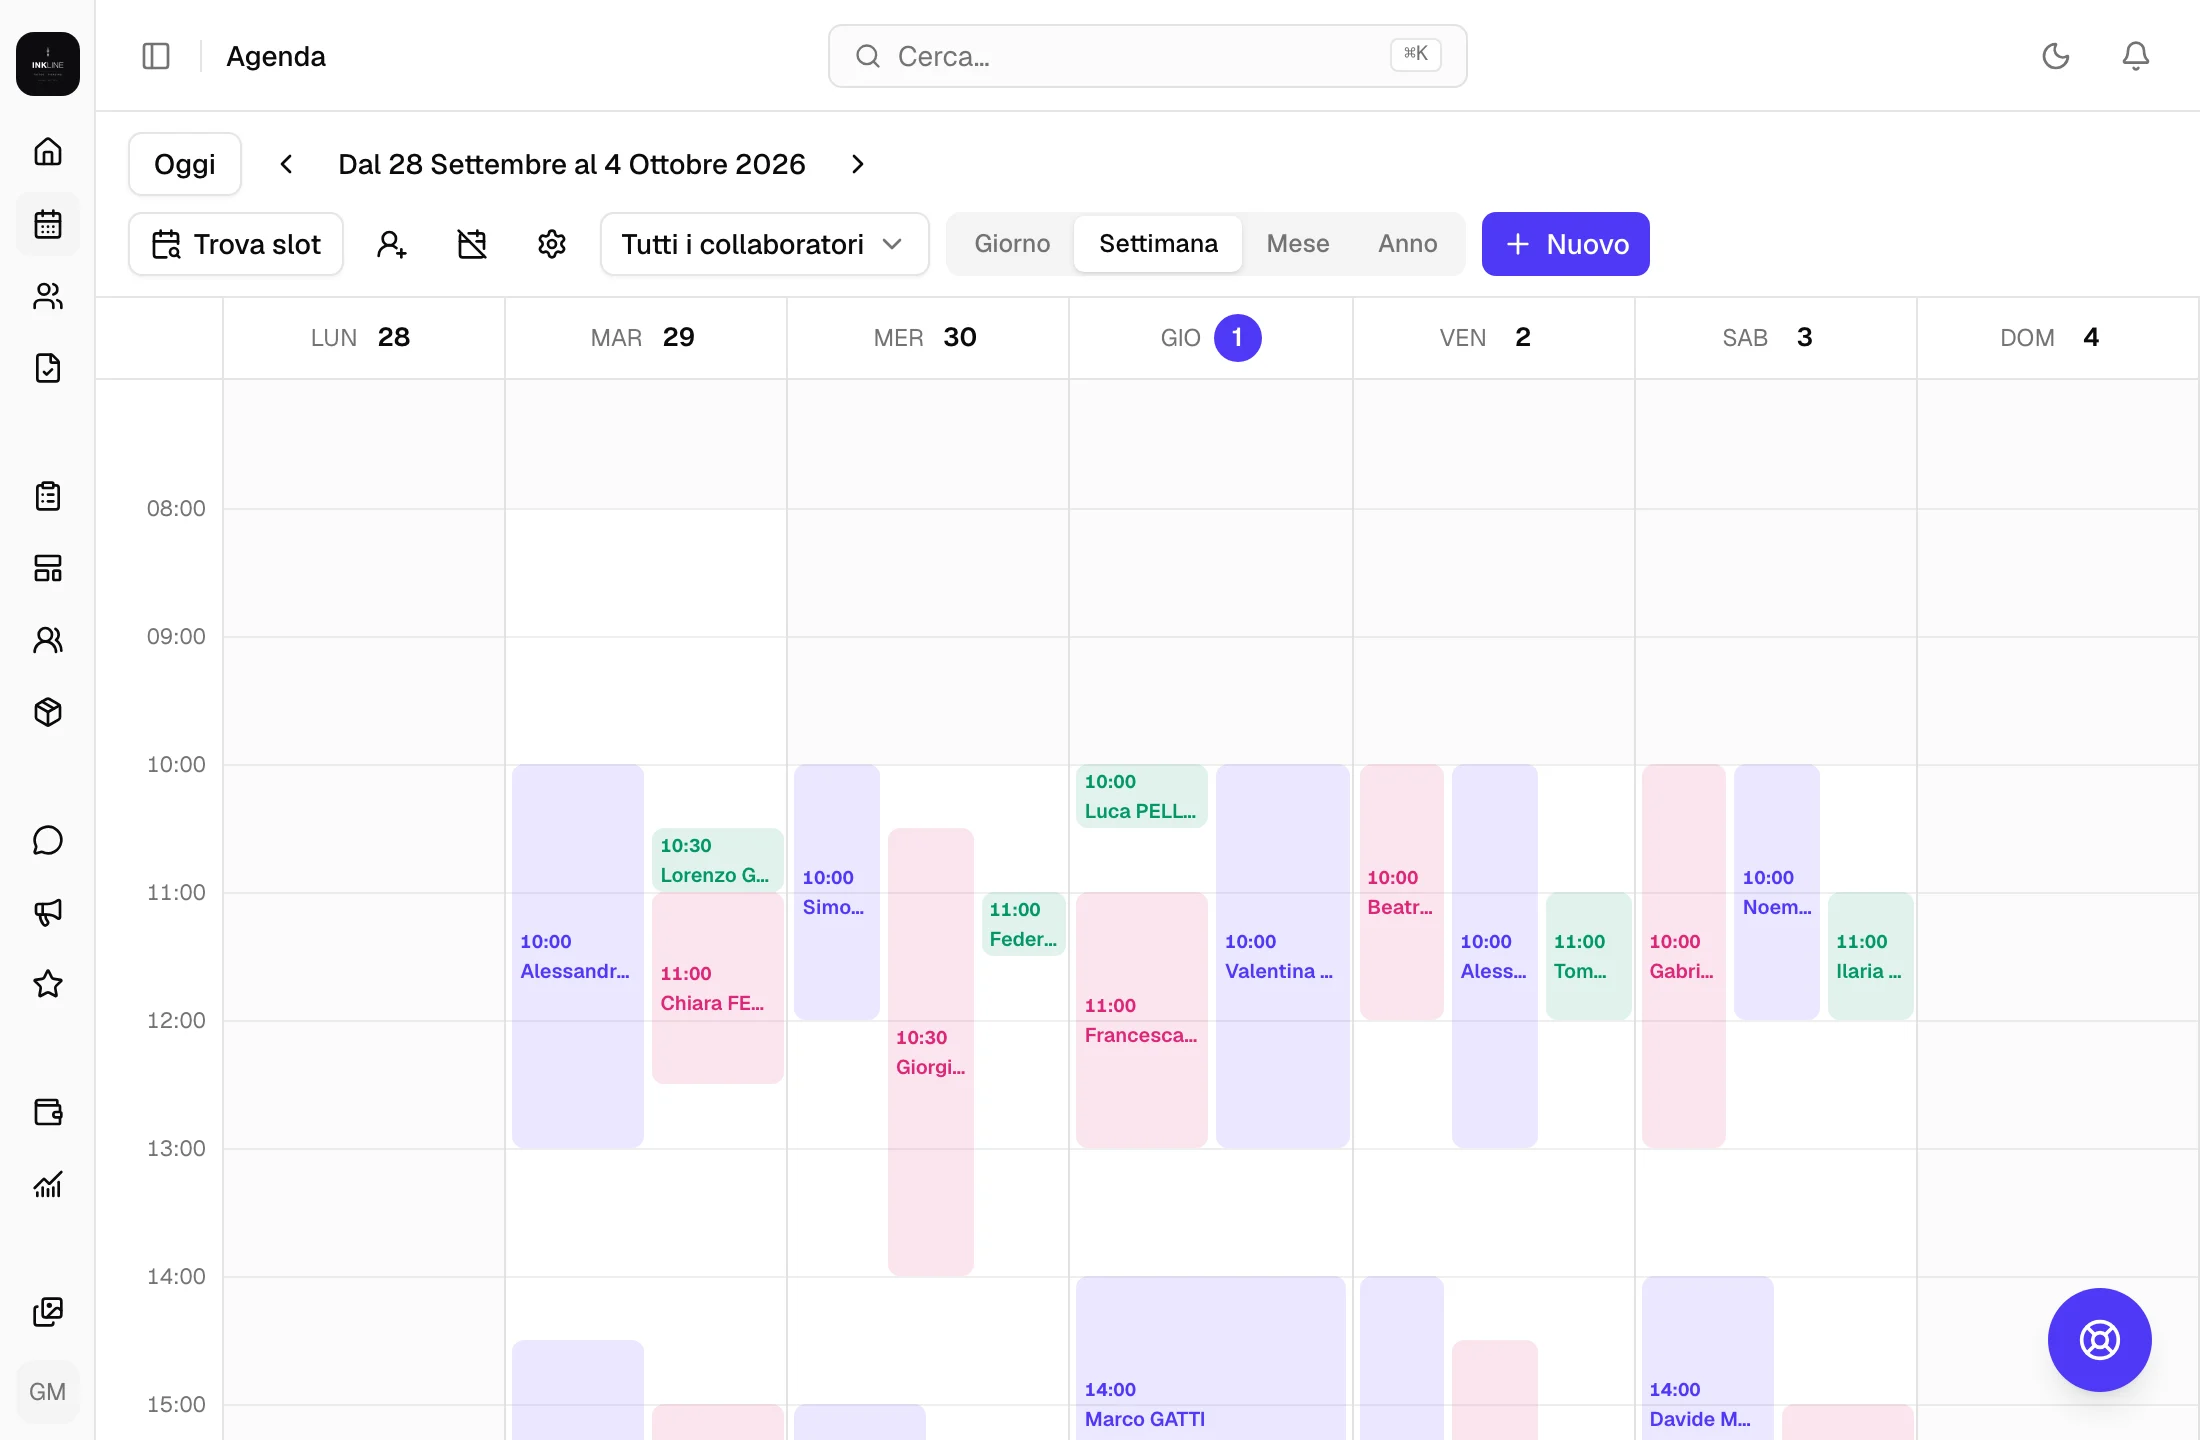
Task: Switch to Settimana view
Action: [x=1158, y=244]
